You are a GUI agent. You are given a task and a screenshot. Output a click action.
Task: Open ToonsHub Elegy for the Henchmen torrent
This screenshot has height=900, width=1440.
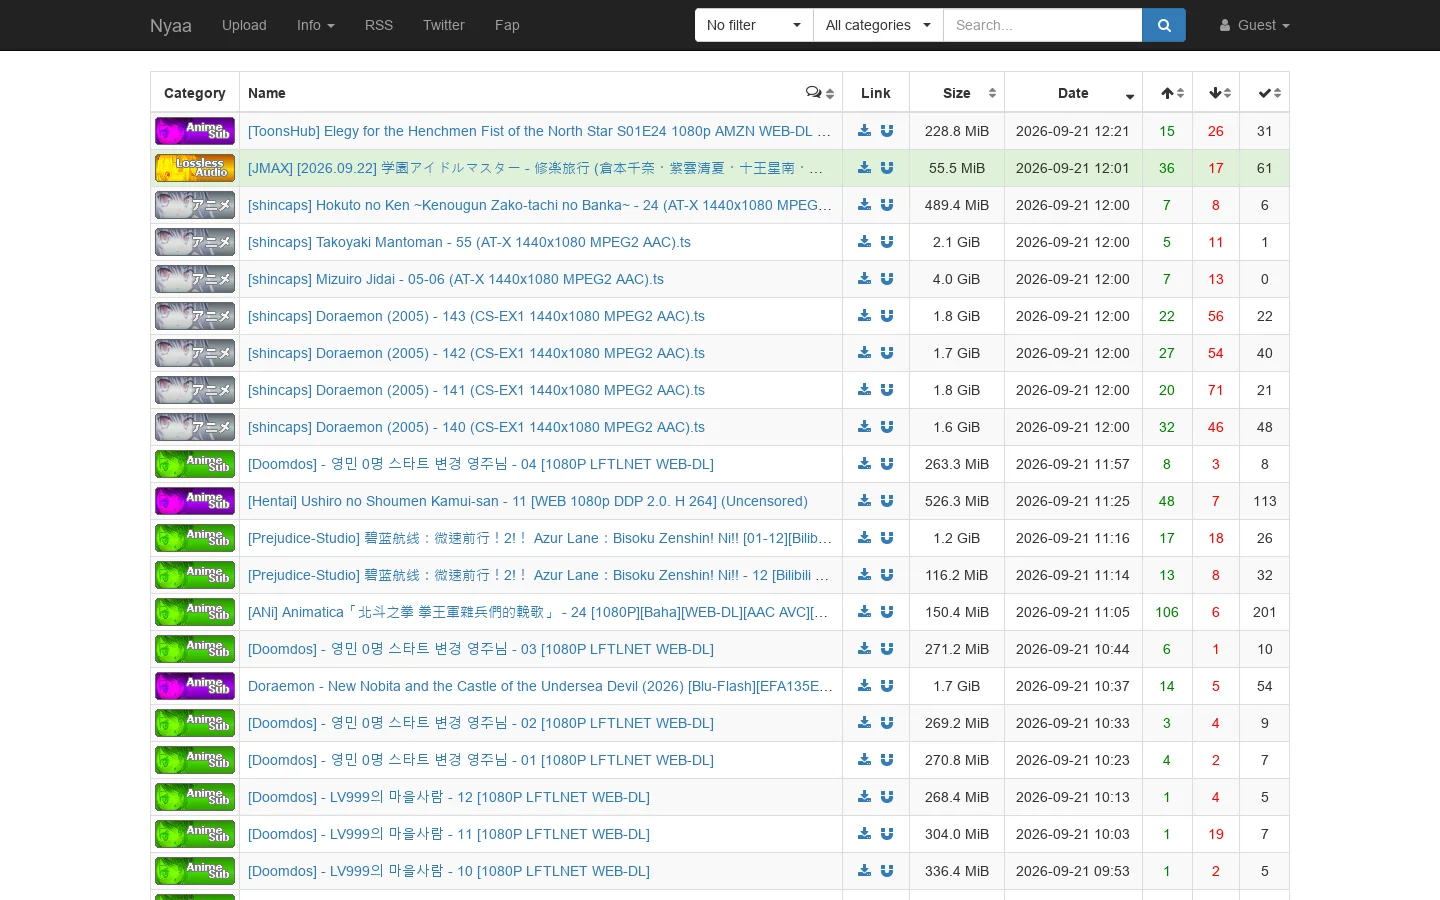click(540, 131)
